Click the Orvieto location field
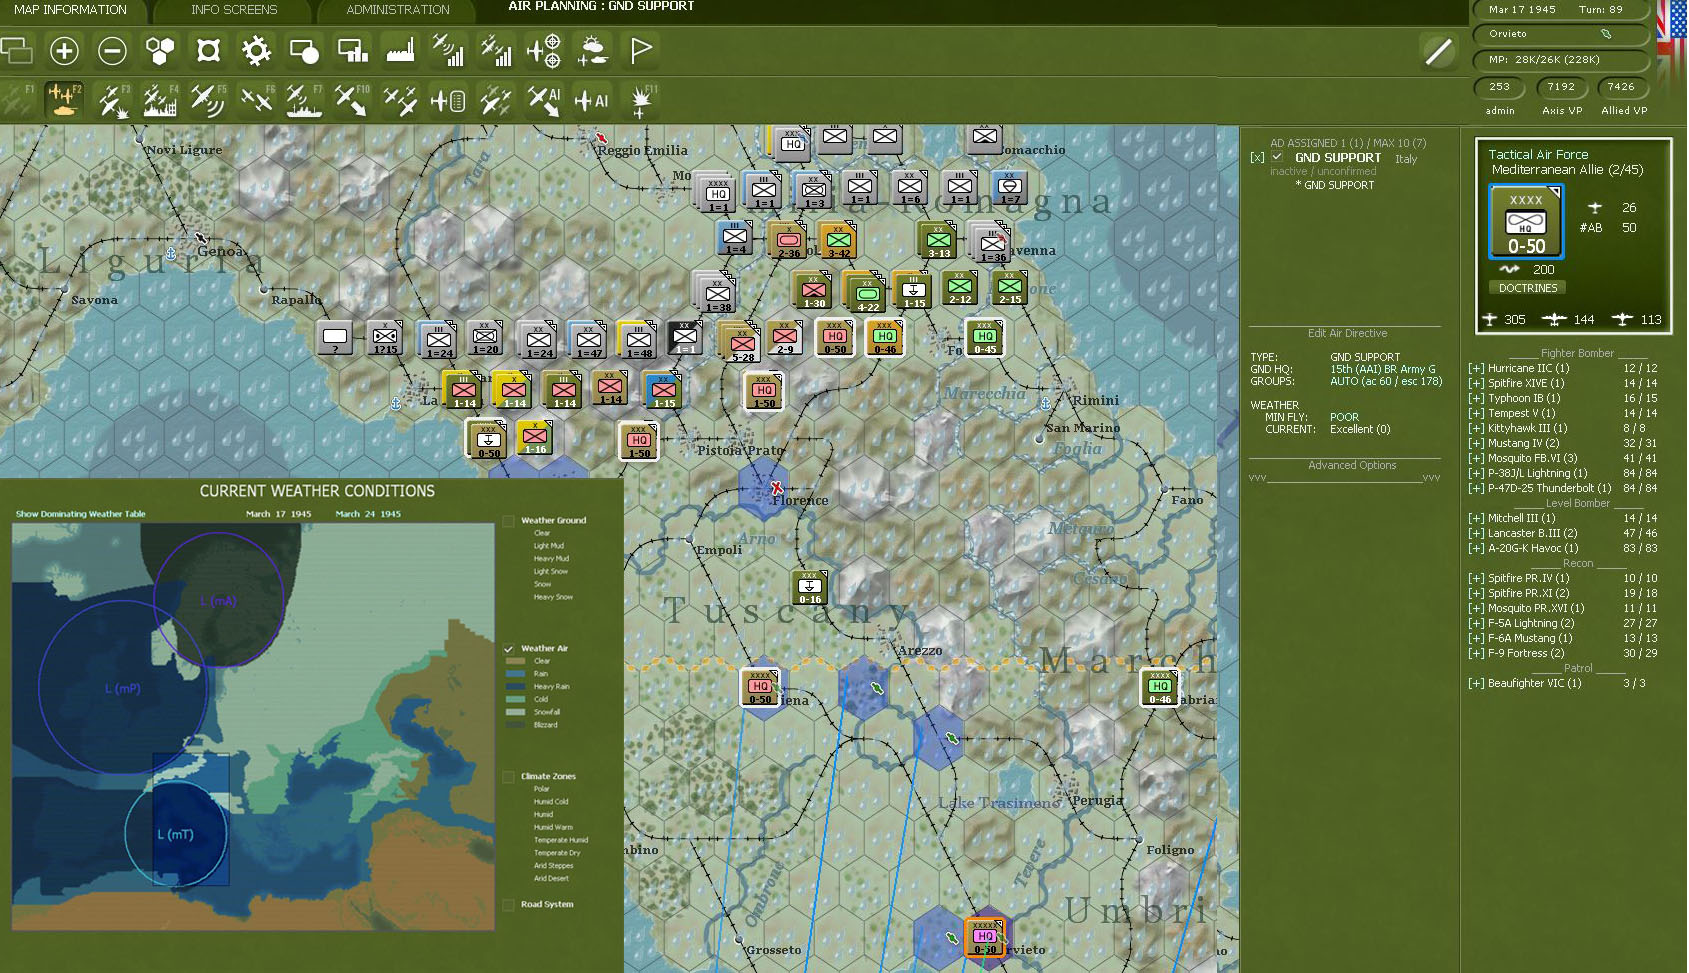1689x973 pixels. 1560,34
